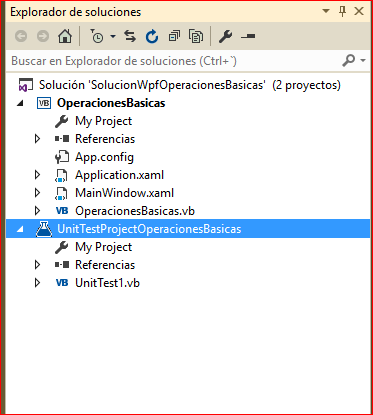Select UnitTestProjectOperacionesBasicas project name
The width and height of the screenshot is (373, 415).
tap(149, 229)
